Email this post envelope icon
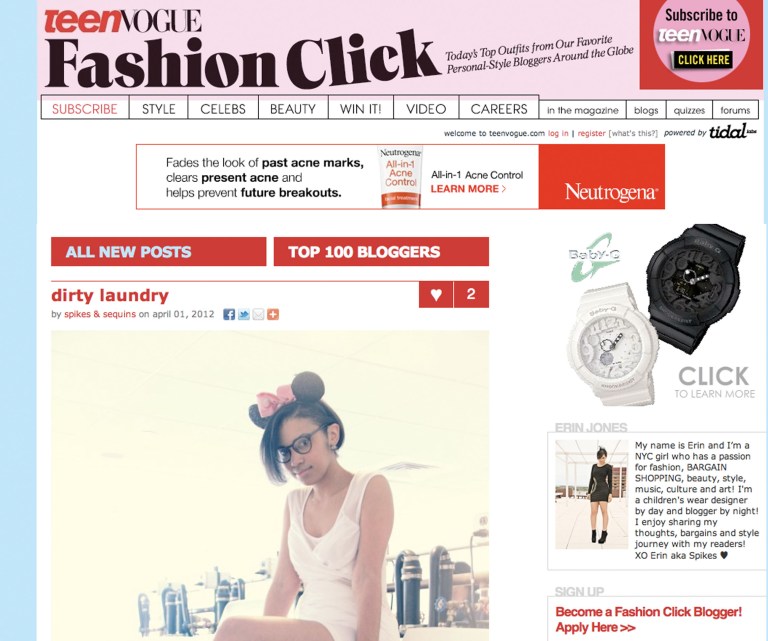This screenshot has height=641, width=768. (258, 314)
